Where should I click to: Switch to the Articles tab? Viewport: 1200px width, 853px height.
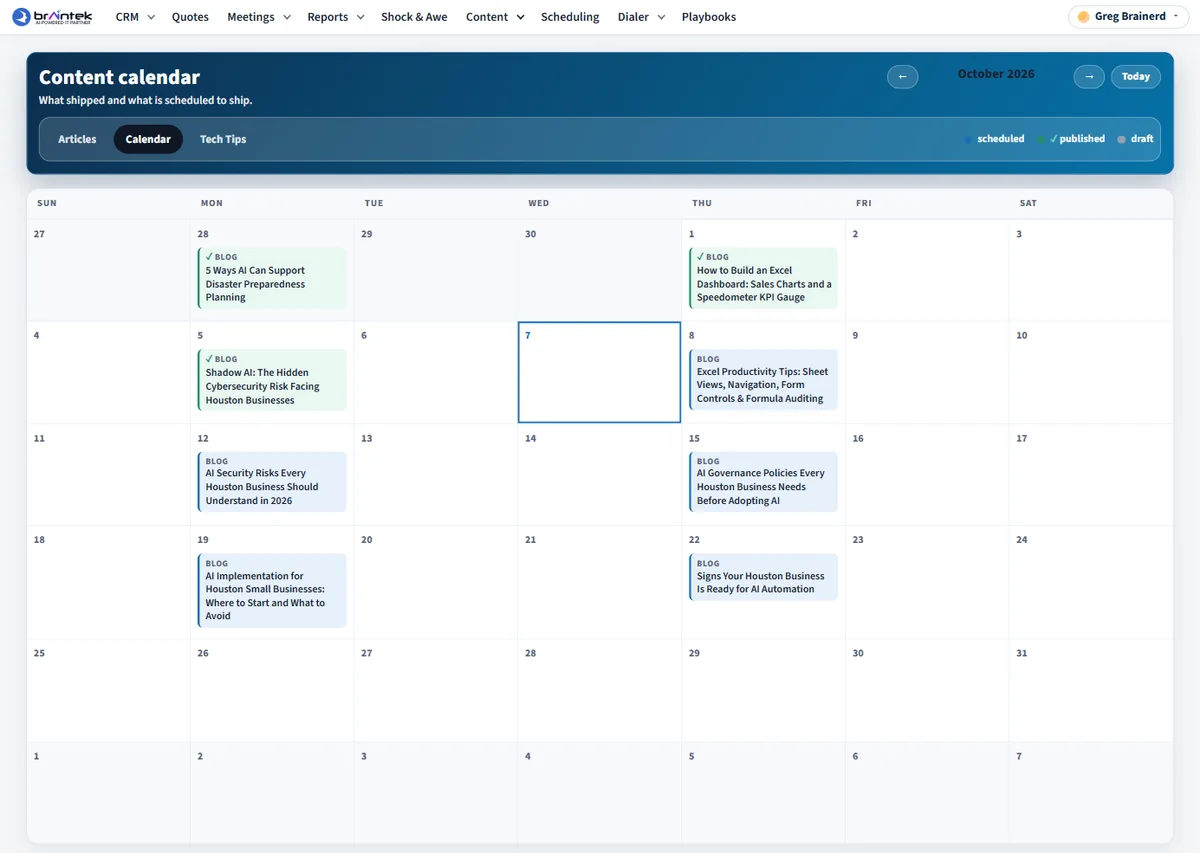(77, 139)
